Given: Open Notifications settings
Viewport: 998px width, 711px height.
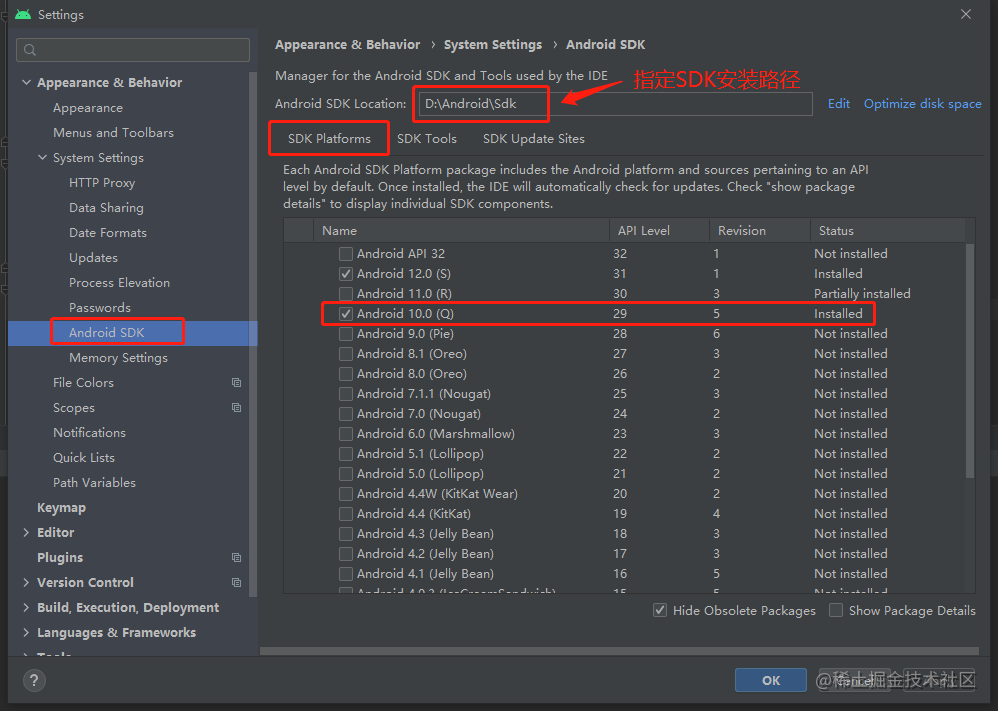Looking at the screenshot, I should point(89,433).
